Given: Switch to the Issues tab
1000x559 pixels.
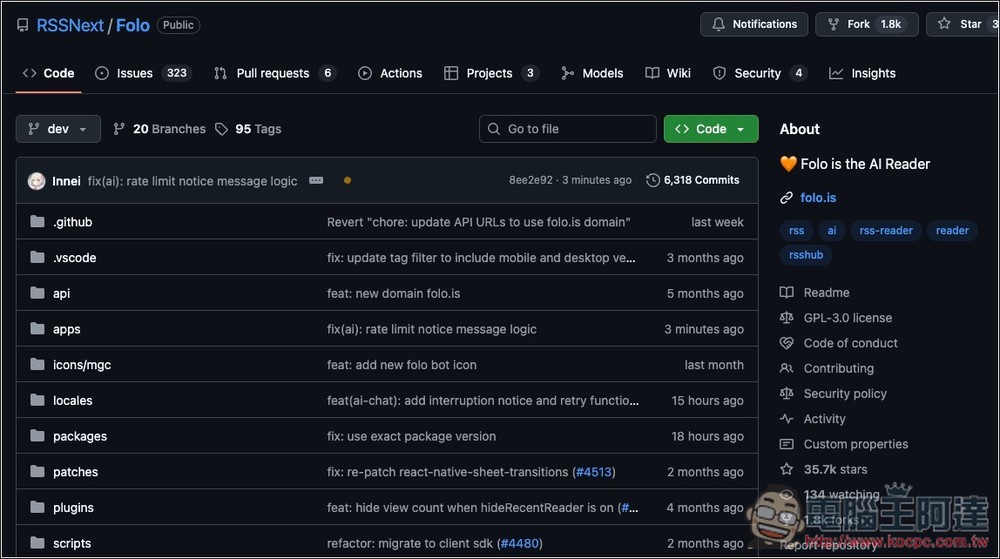Looking at the screenshot, I should pos(142,73).
